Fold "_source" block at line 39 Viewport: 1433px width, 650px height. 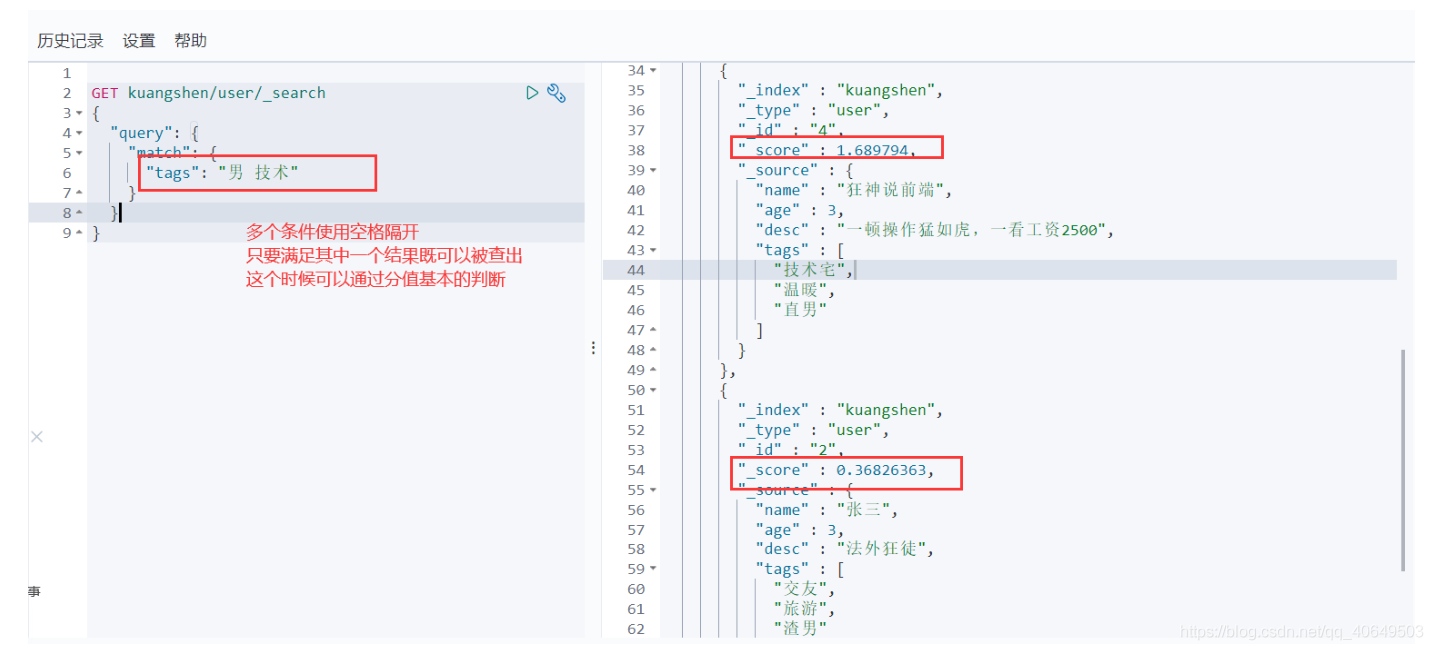coord(653,170)
